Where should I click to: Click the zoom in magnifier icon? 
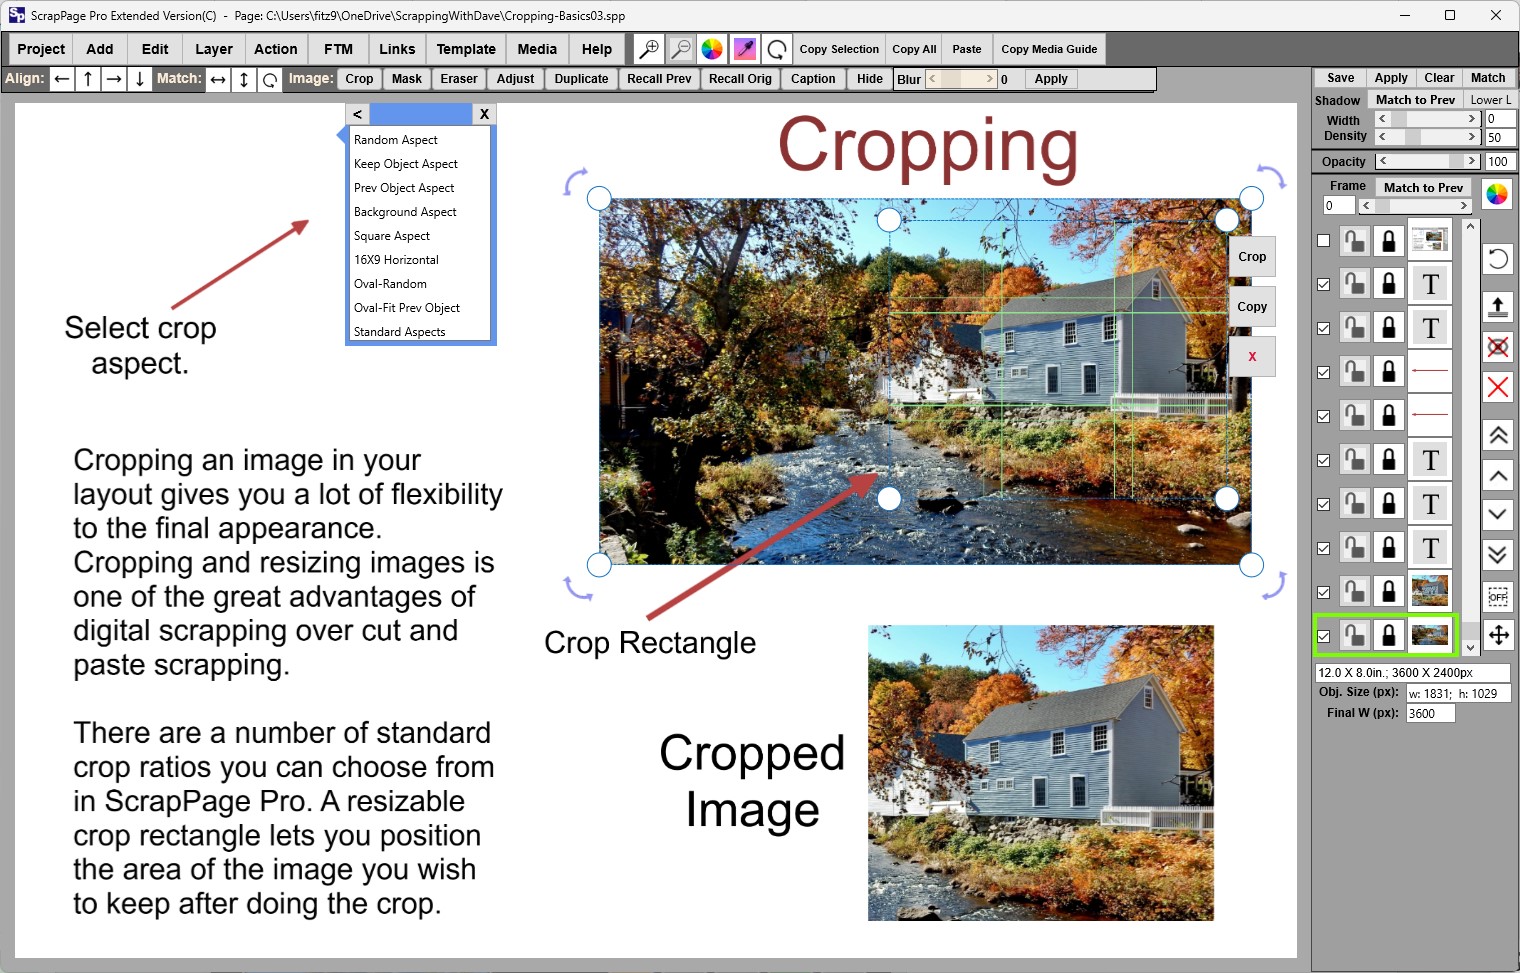pos(649,49)
